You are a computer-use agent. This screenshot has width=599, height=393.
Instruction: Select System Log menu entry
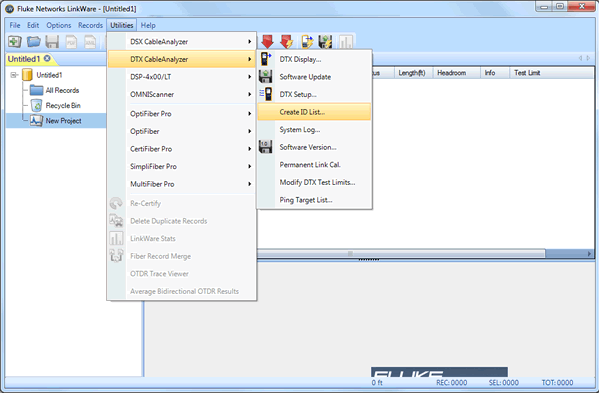(x=314, y=129)
